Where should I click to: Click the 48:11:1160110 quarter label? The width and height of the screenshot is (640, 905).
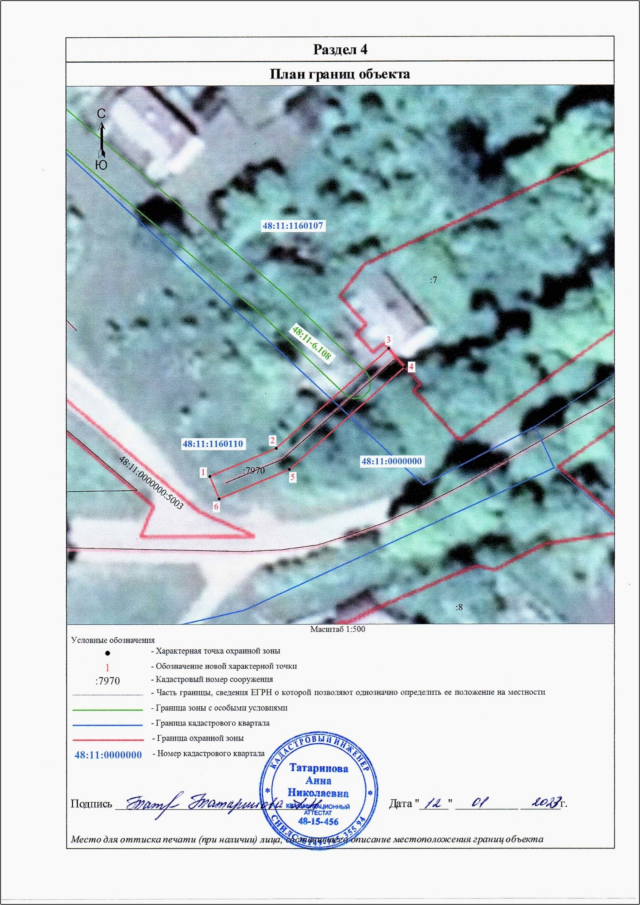(x=213, y=442)
